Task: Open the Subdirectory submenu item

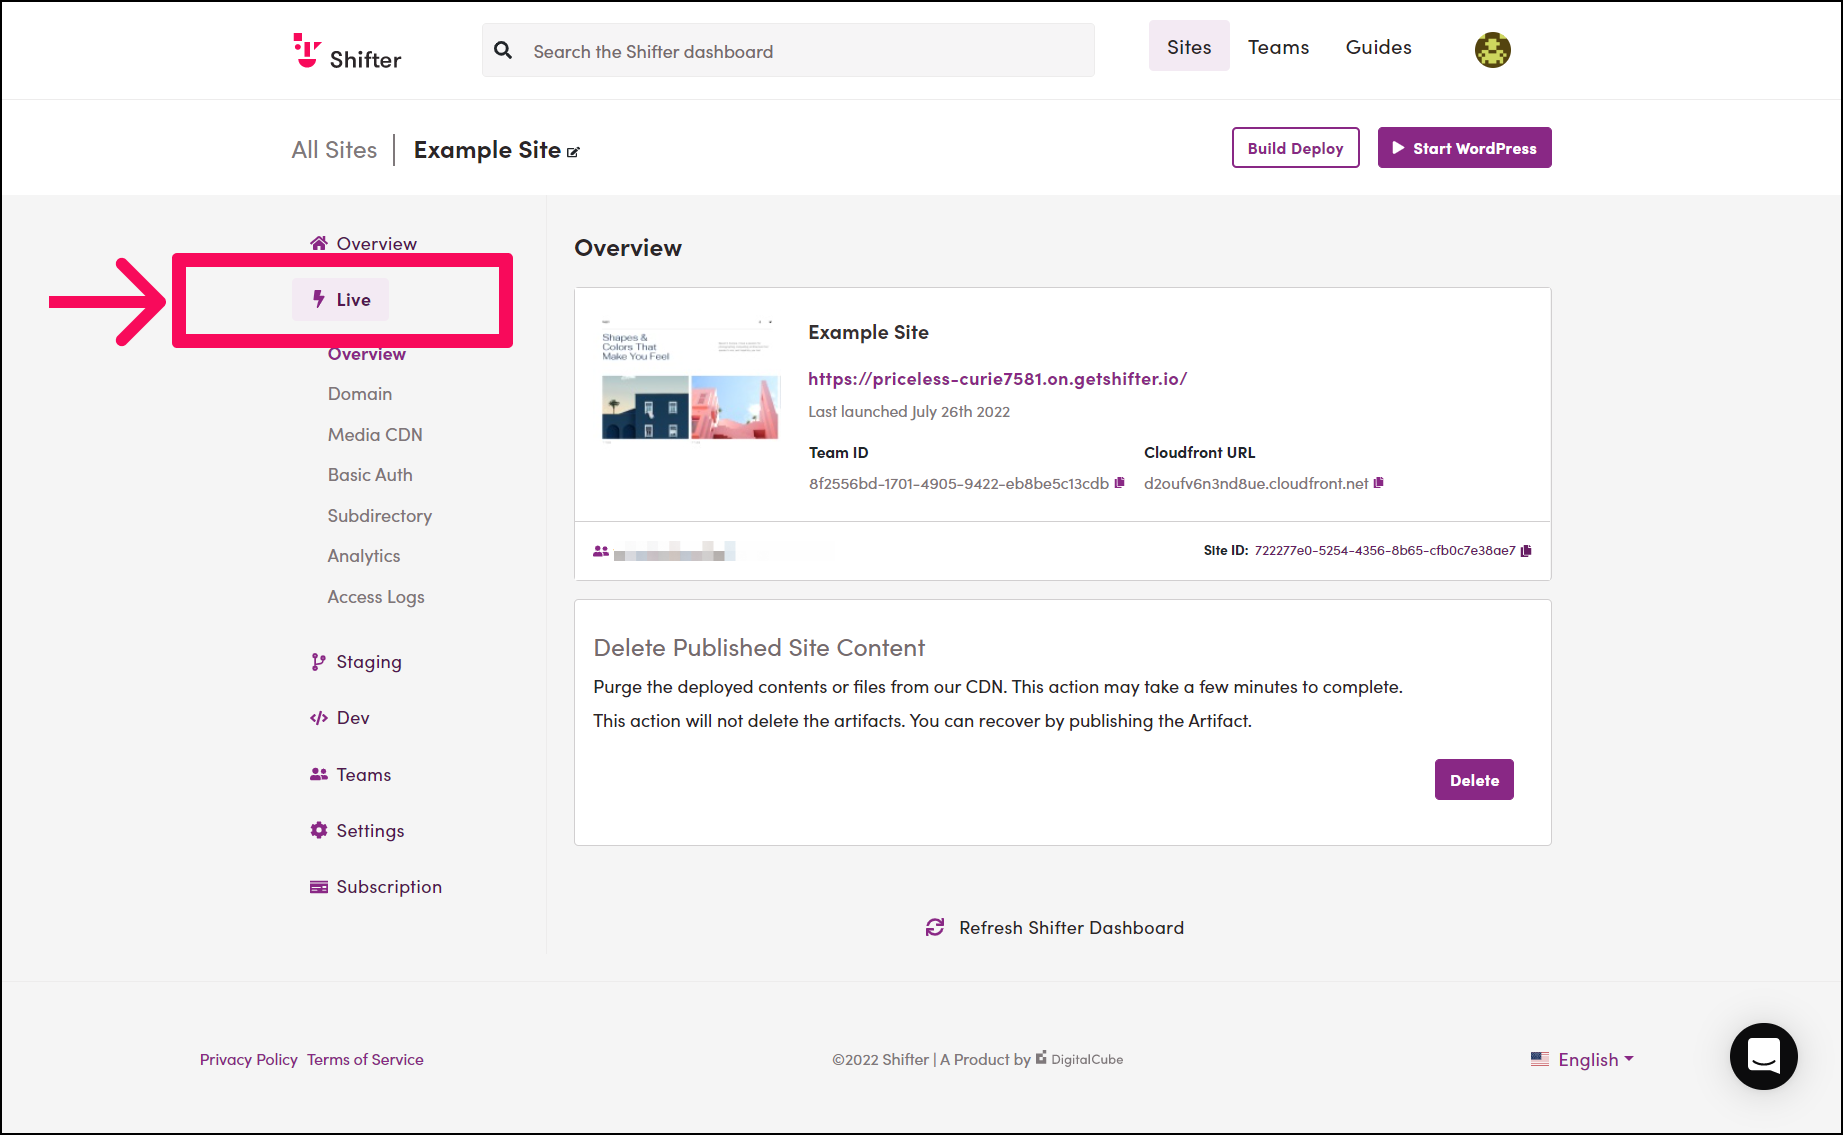Action: (x=380, y=516)
